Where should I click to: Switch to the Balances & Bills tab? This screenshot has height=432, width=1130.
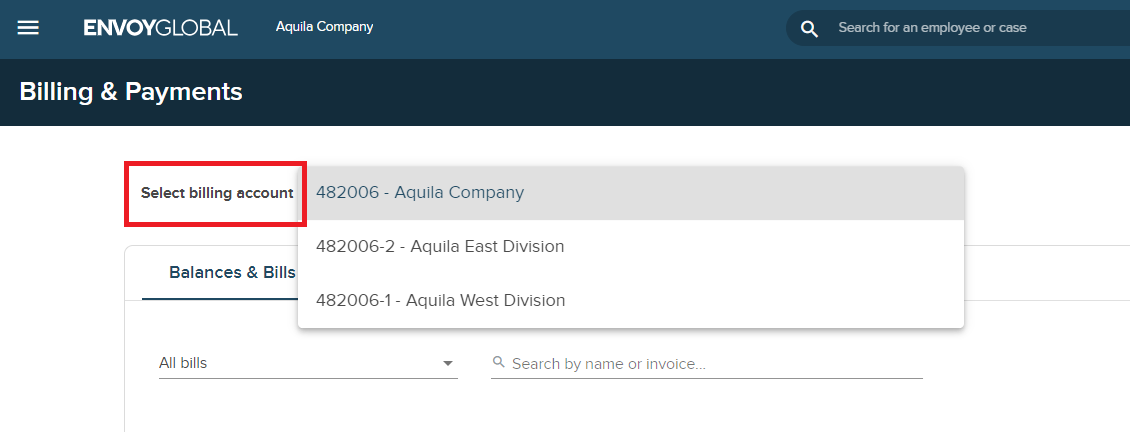click(x=232, y=273)
